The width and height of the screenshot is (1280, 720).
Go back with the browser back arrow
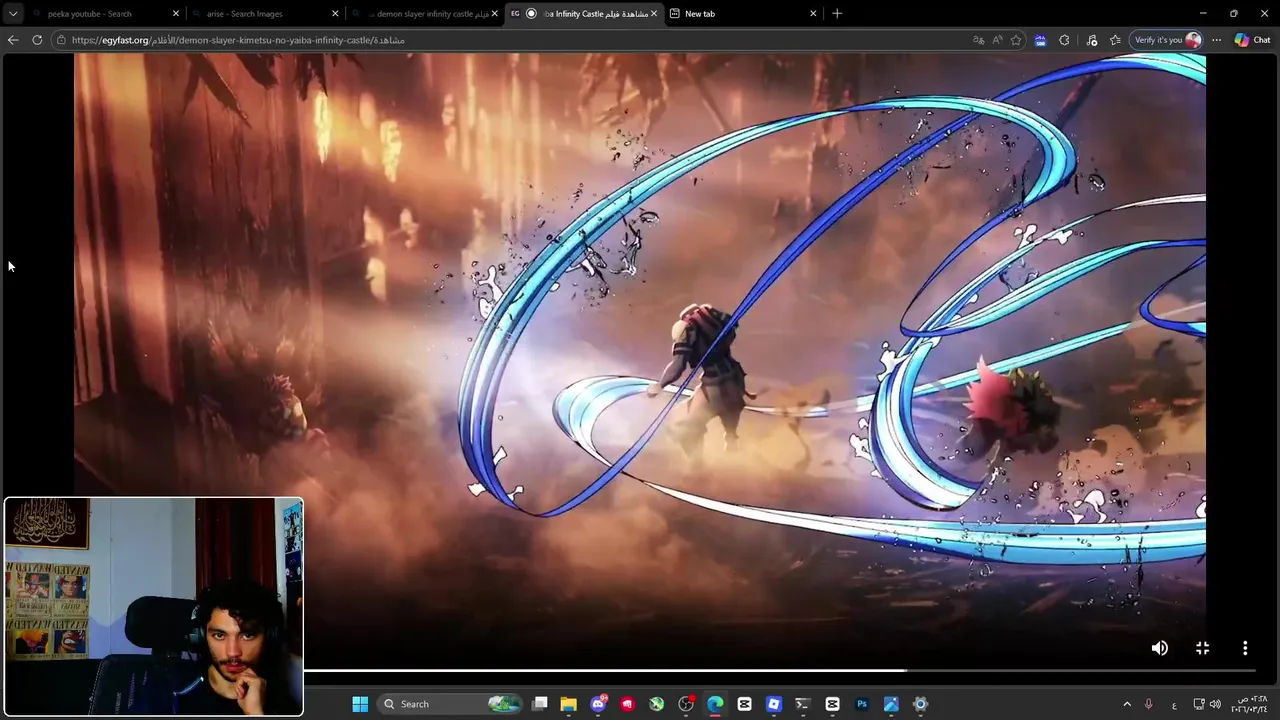13,40
